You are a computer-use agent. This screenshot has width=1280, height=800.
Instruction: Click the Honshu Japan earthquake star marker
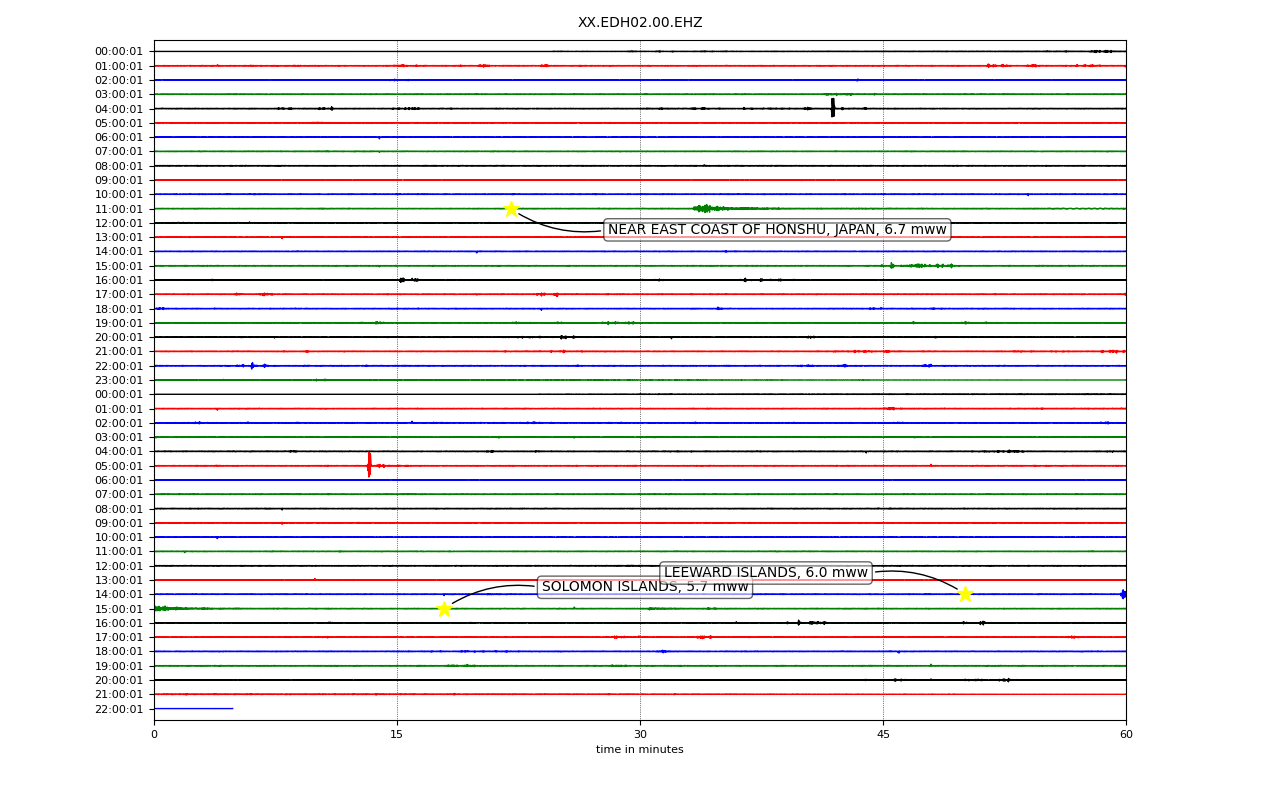(511, 209)
